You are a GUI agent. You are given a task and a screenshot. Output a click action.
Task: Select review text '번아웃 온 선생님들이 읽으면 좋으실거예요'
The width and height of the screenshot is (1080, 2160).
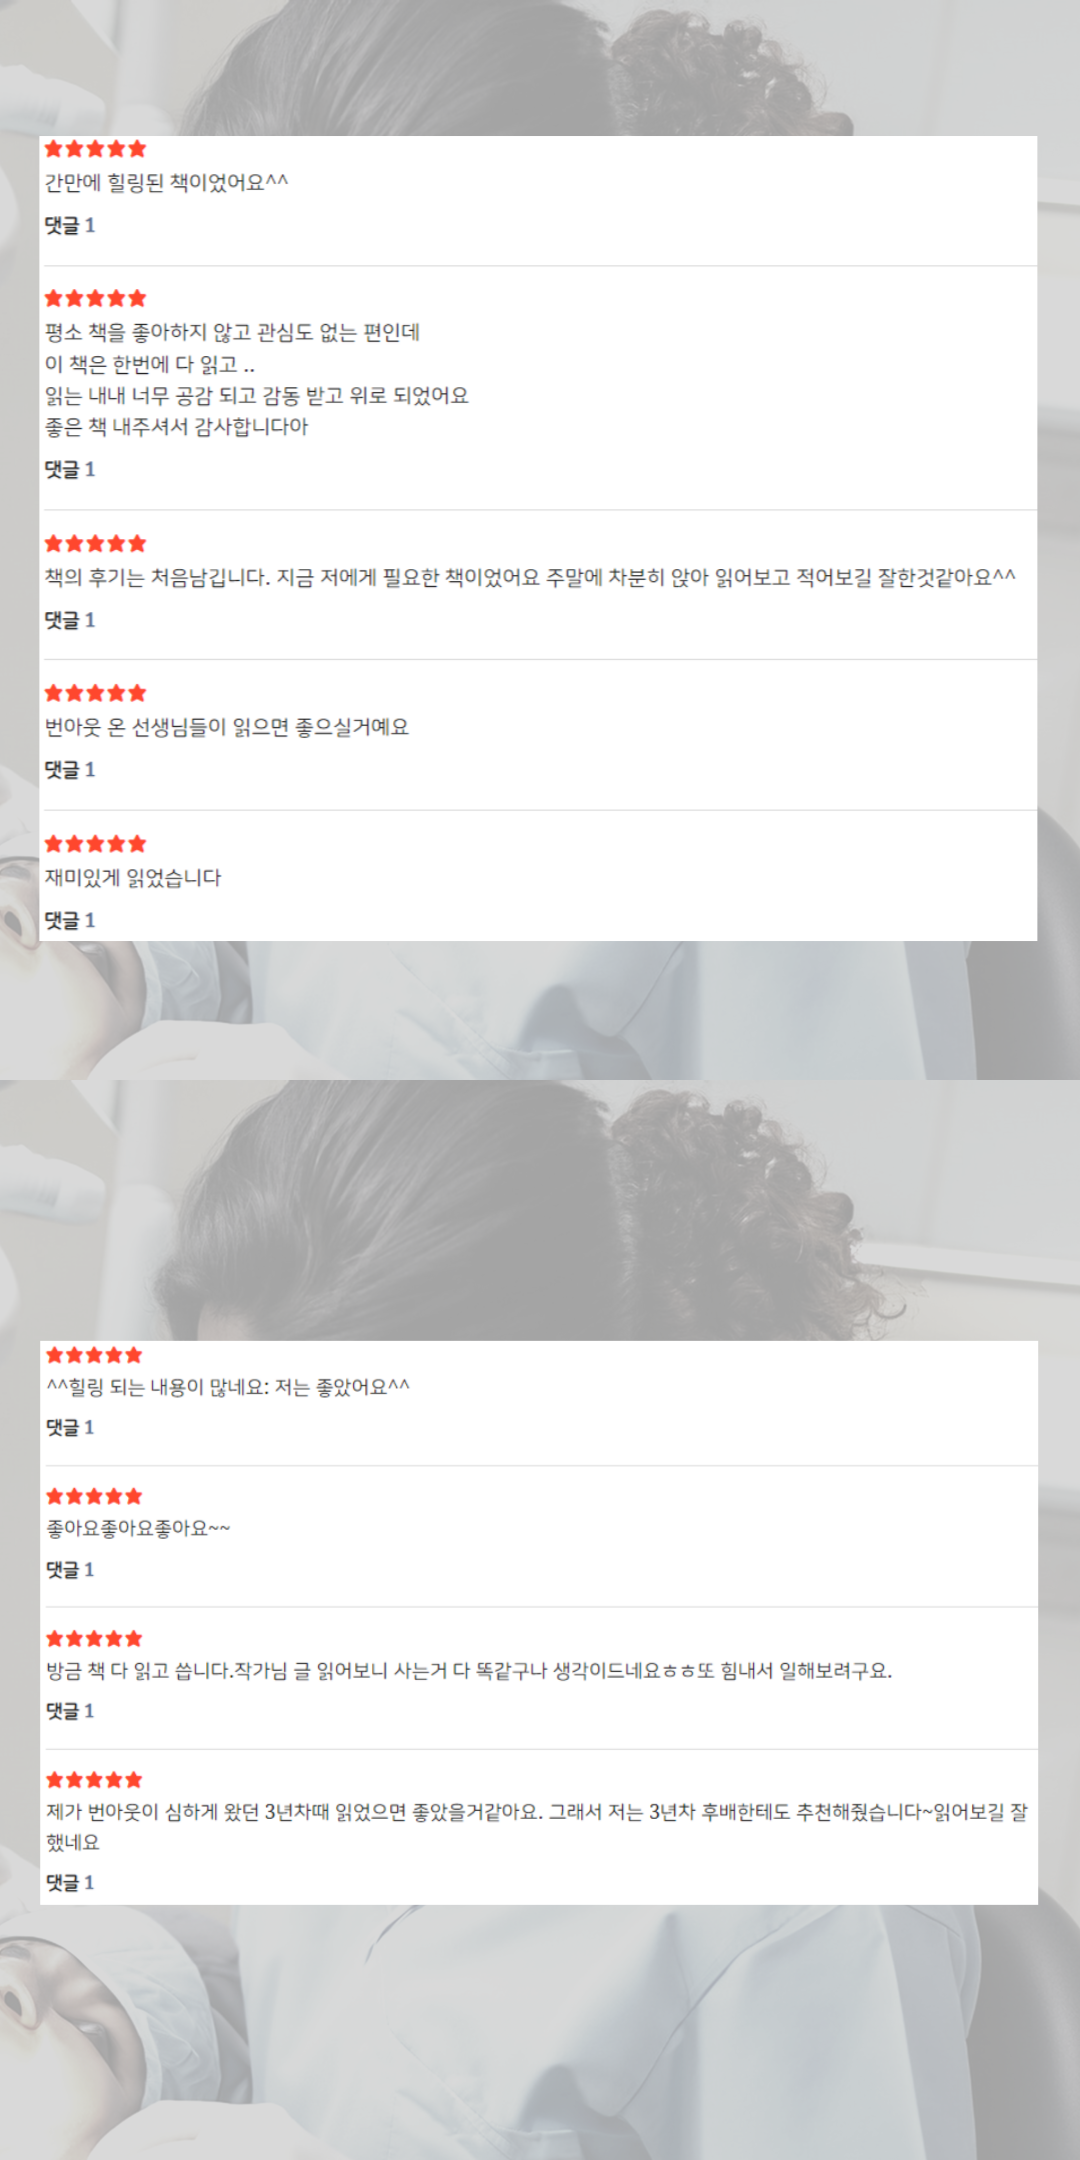coord(227,727)
